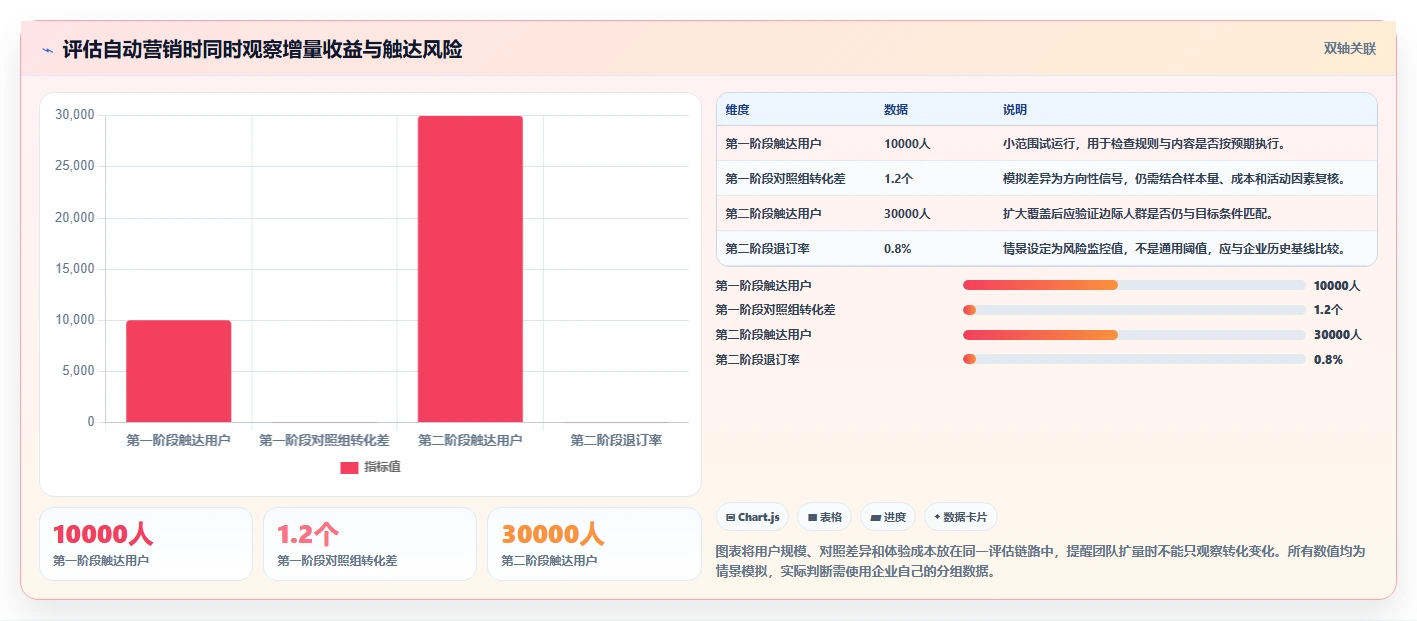The image size is (1417, 621).
Task: Click the progress bar showing 30000人
Action: coord(1134,335)
